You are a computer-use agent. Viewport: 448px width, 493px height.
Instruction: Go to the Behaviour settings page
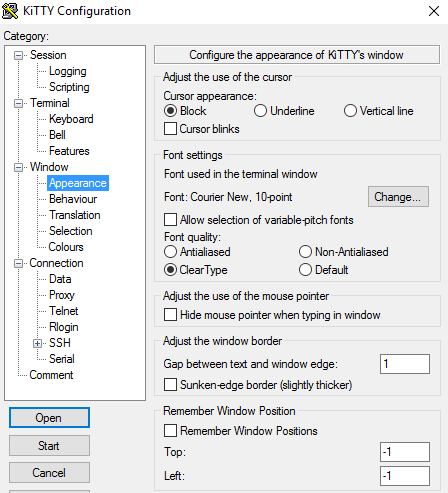(73, 199)
